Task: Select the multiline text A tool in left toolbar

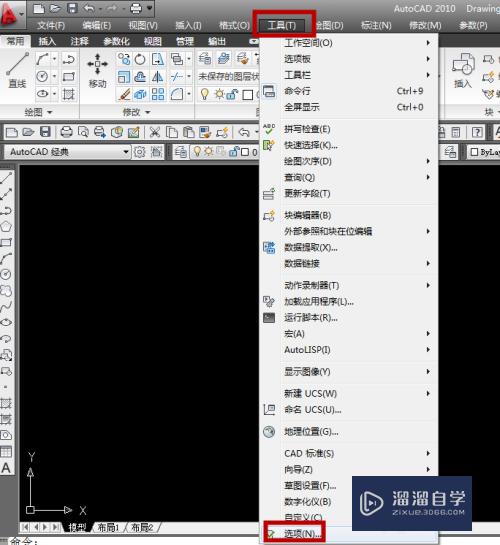Action: [x=6, y=468]
